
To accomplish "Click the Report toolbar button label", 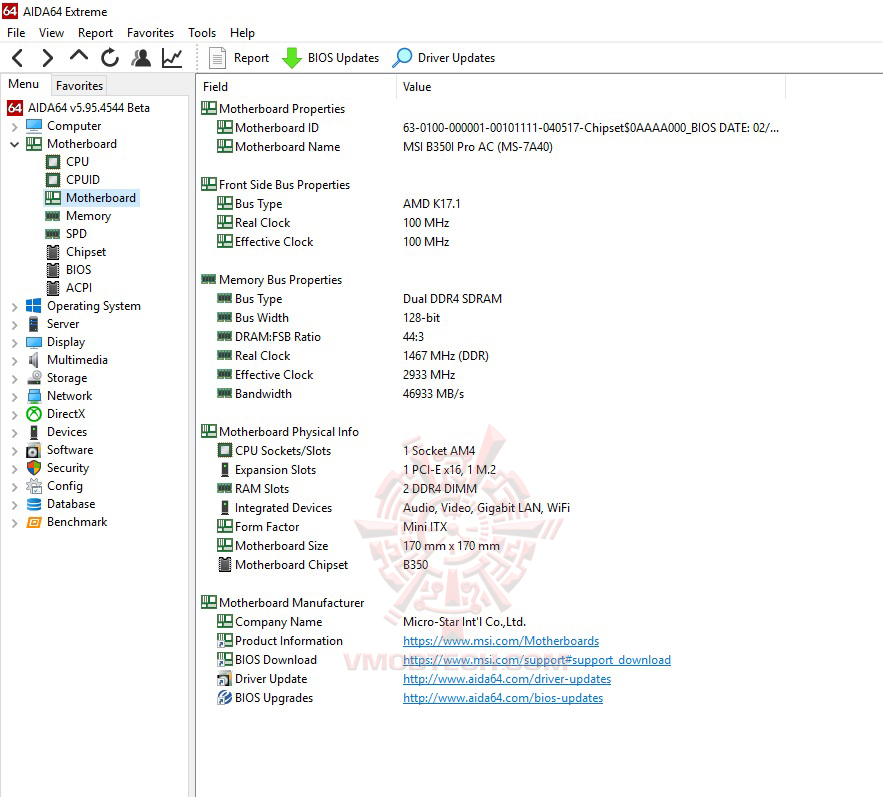I will 251,58.
